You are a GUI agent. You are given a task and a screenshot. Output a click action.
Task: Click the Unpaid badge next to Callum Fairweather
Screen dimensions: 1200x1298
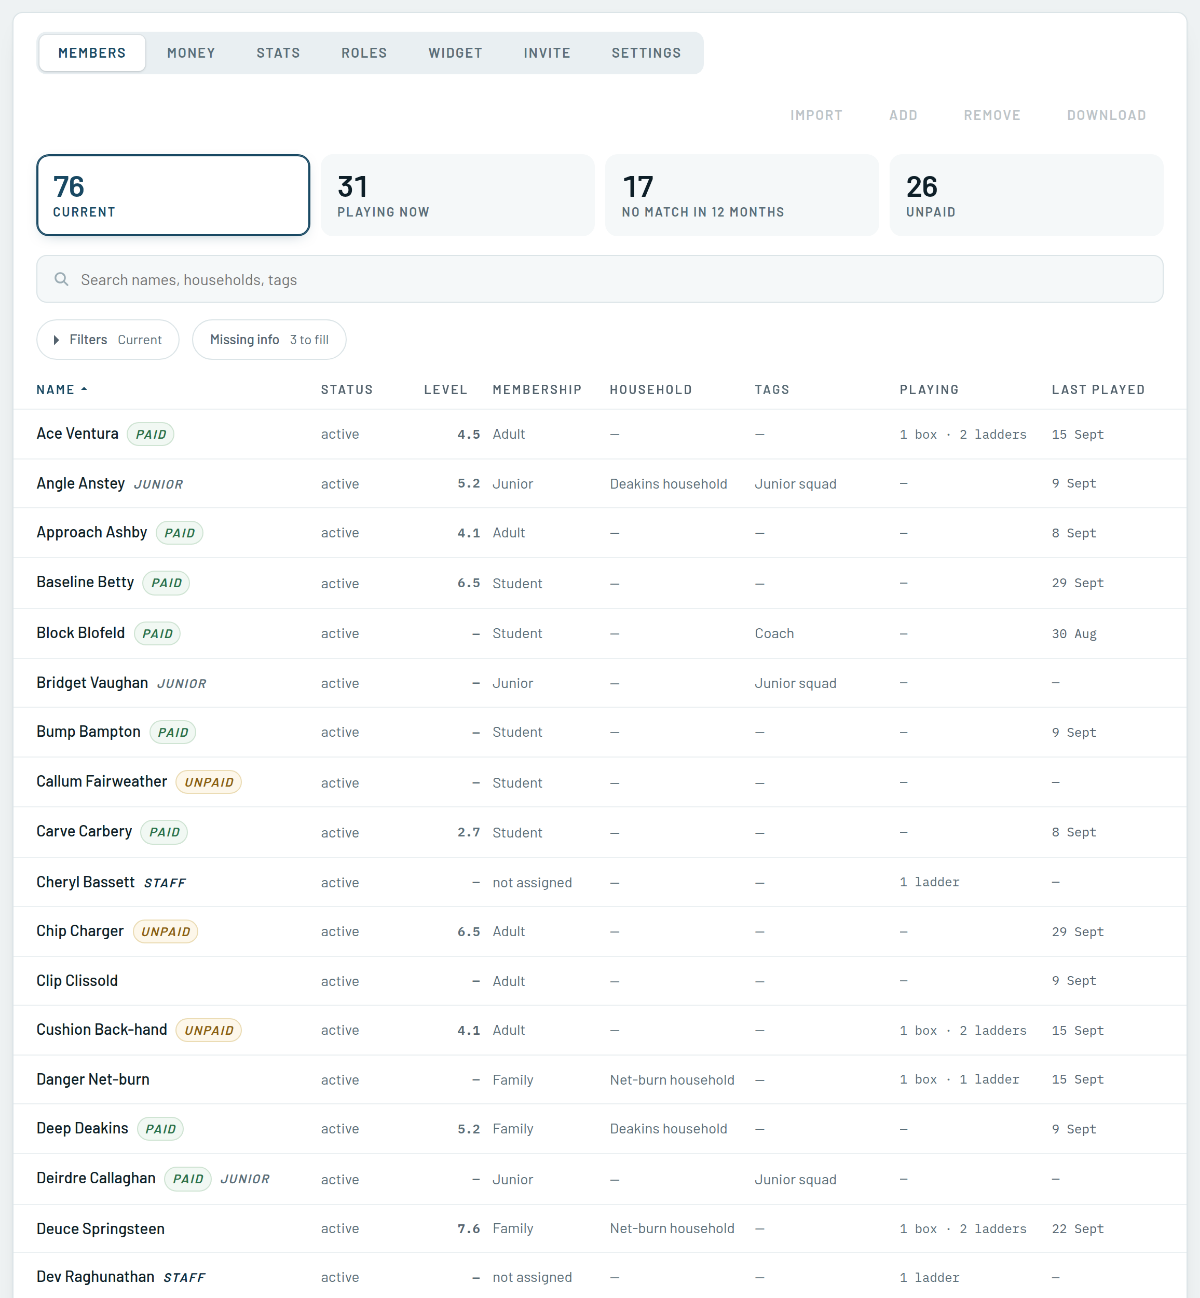click(209, 782)
